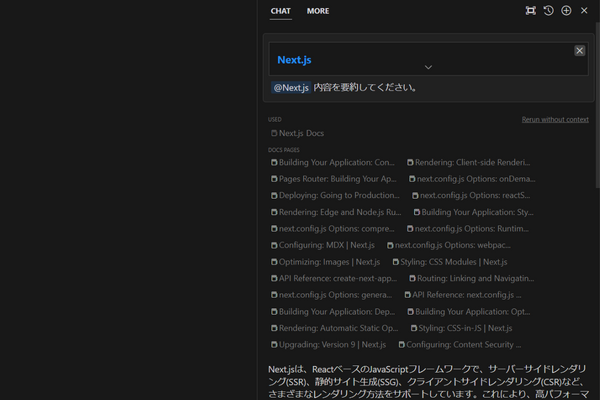600x400 pixels.
Task: Expand the Next.js context chevron
Action: coord(428,67)
